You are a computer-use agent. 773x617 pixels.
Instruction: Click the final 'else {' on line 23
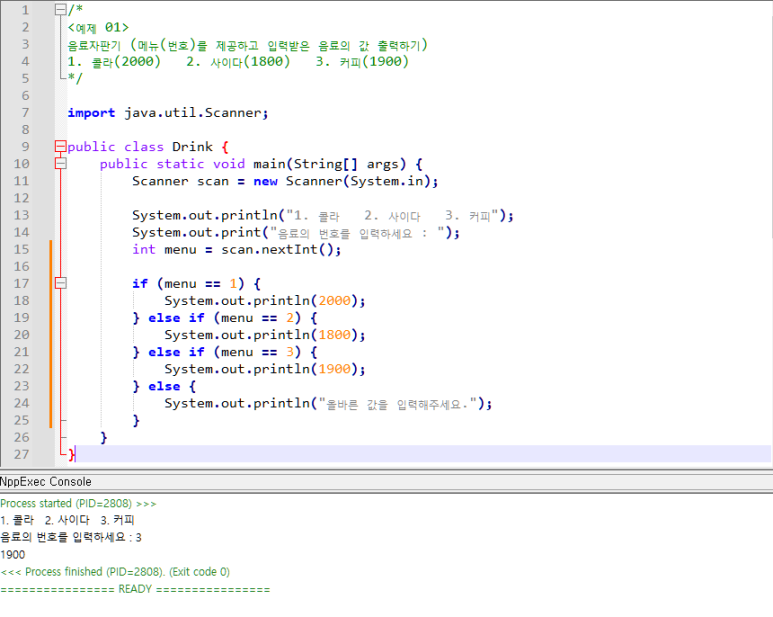(172, 386)
